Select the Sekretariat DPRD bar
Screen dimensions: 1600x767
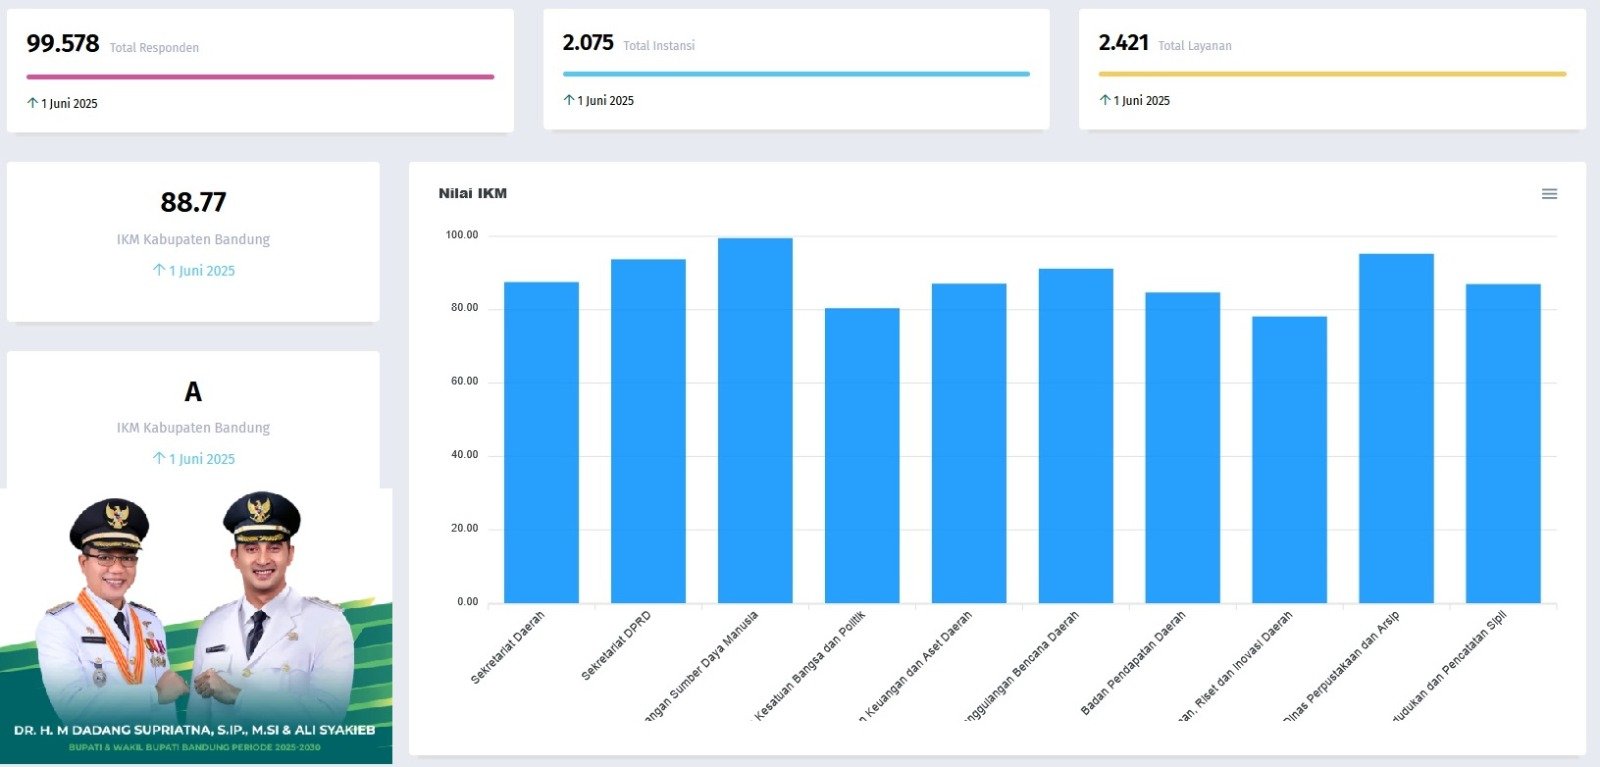648,431
